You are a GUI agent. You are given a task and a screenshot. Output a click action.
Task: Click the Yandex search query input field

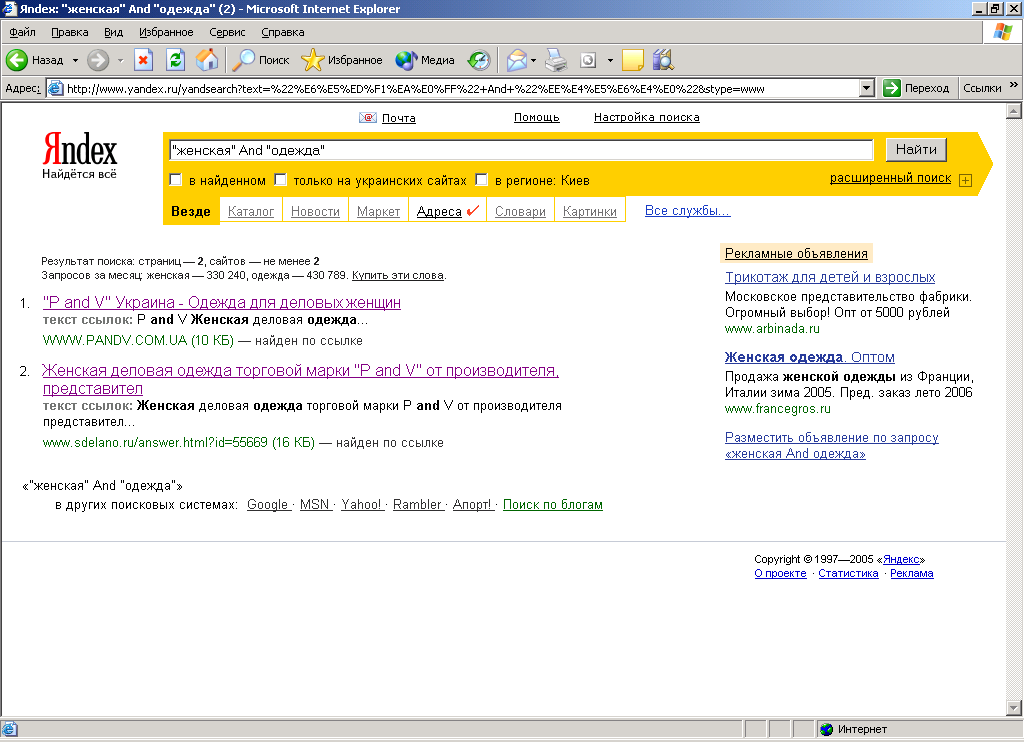[520, 150]
